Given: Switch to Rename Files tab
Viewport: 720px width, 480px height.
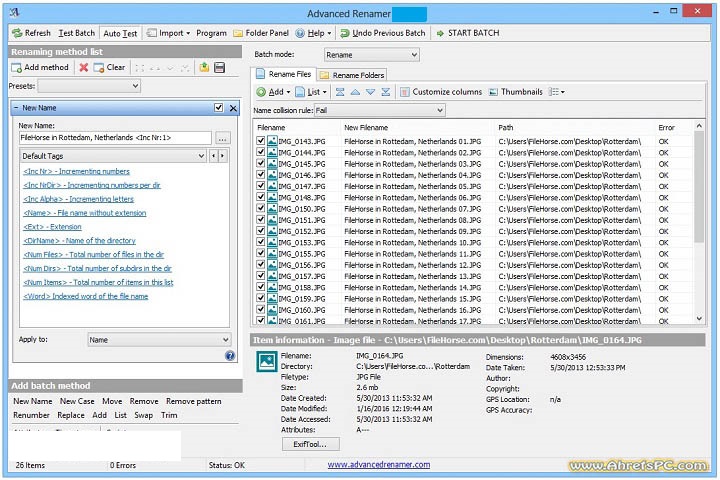Looking at the screenshot, I should point(284,74).
